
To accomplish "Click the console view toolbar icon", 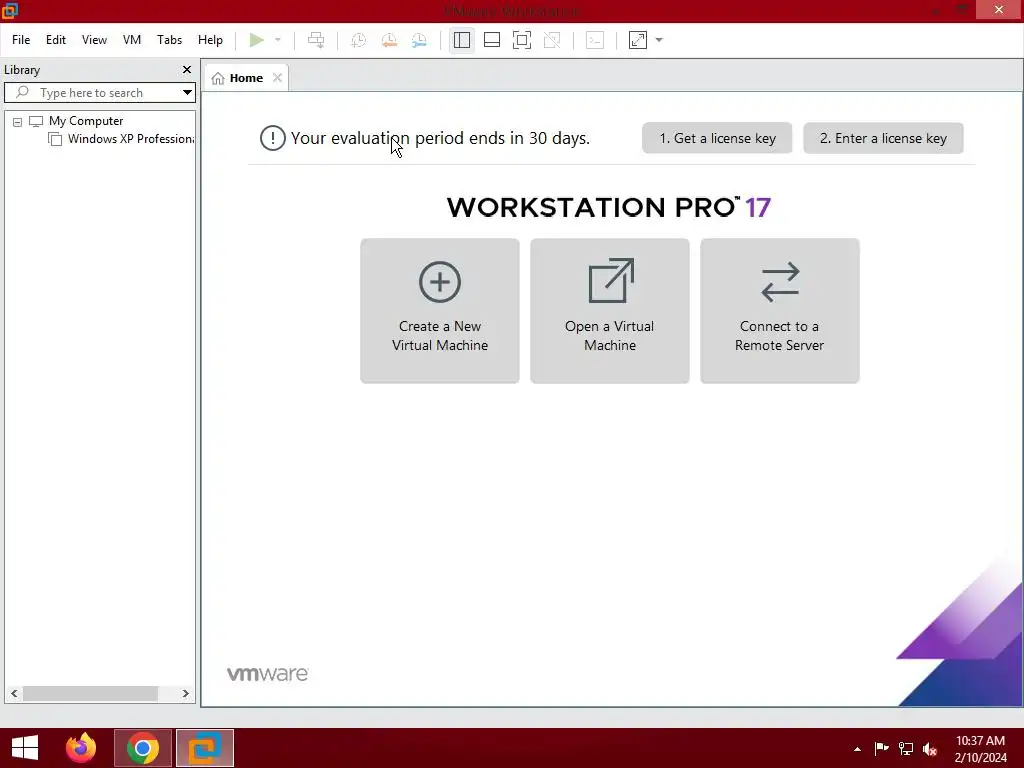I will pos(595,40).
